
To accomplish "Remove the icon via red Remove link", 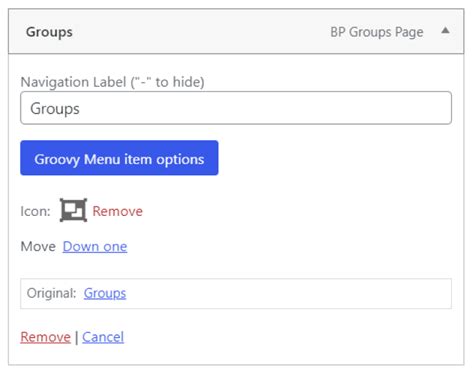I will [117, 211].
